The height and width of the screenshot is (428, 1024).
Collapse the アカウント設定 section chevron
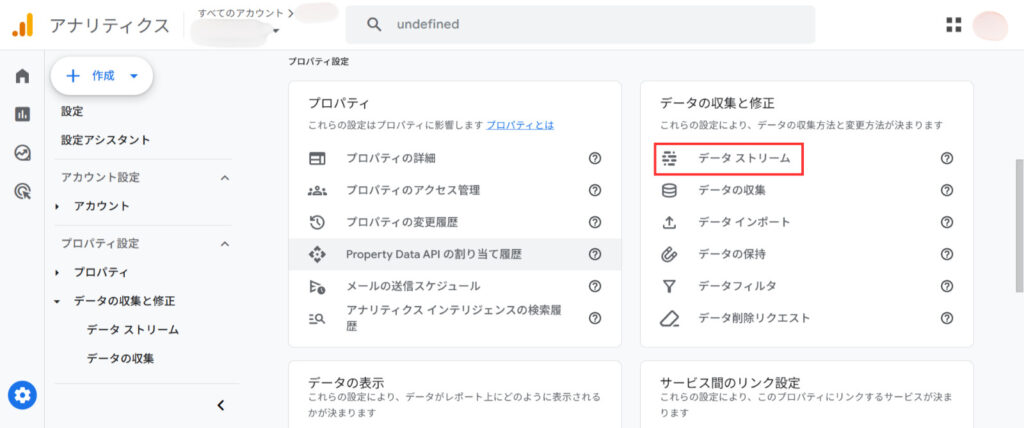pos(225,178)
